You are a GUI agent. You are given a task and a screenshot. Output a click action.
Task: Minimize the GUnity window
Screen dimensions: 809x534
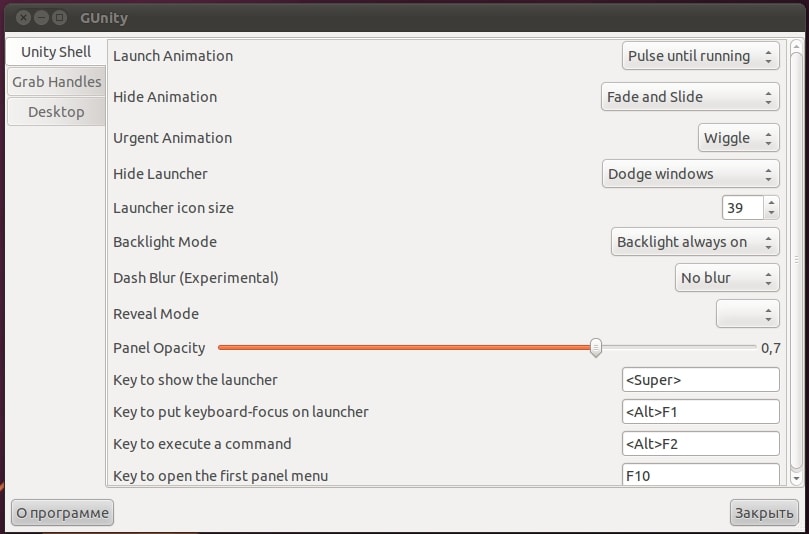coord(41,18)
